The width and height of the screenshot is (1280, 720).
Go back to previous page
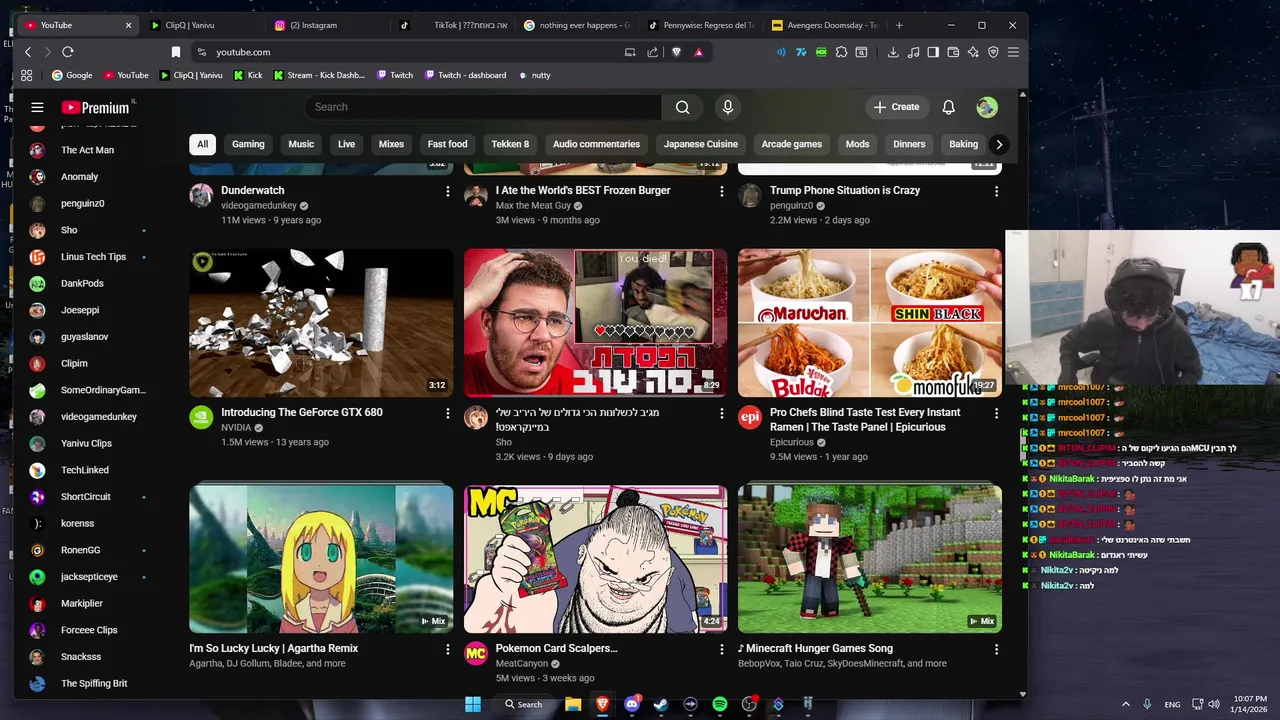tap(28, 52)
